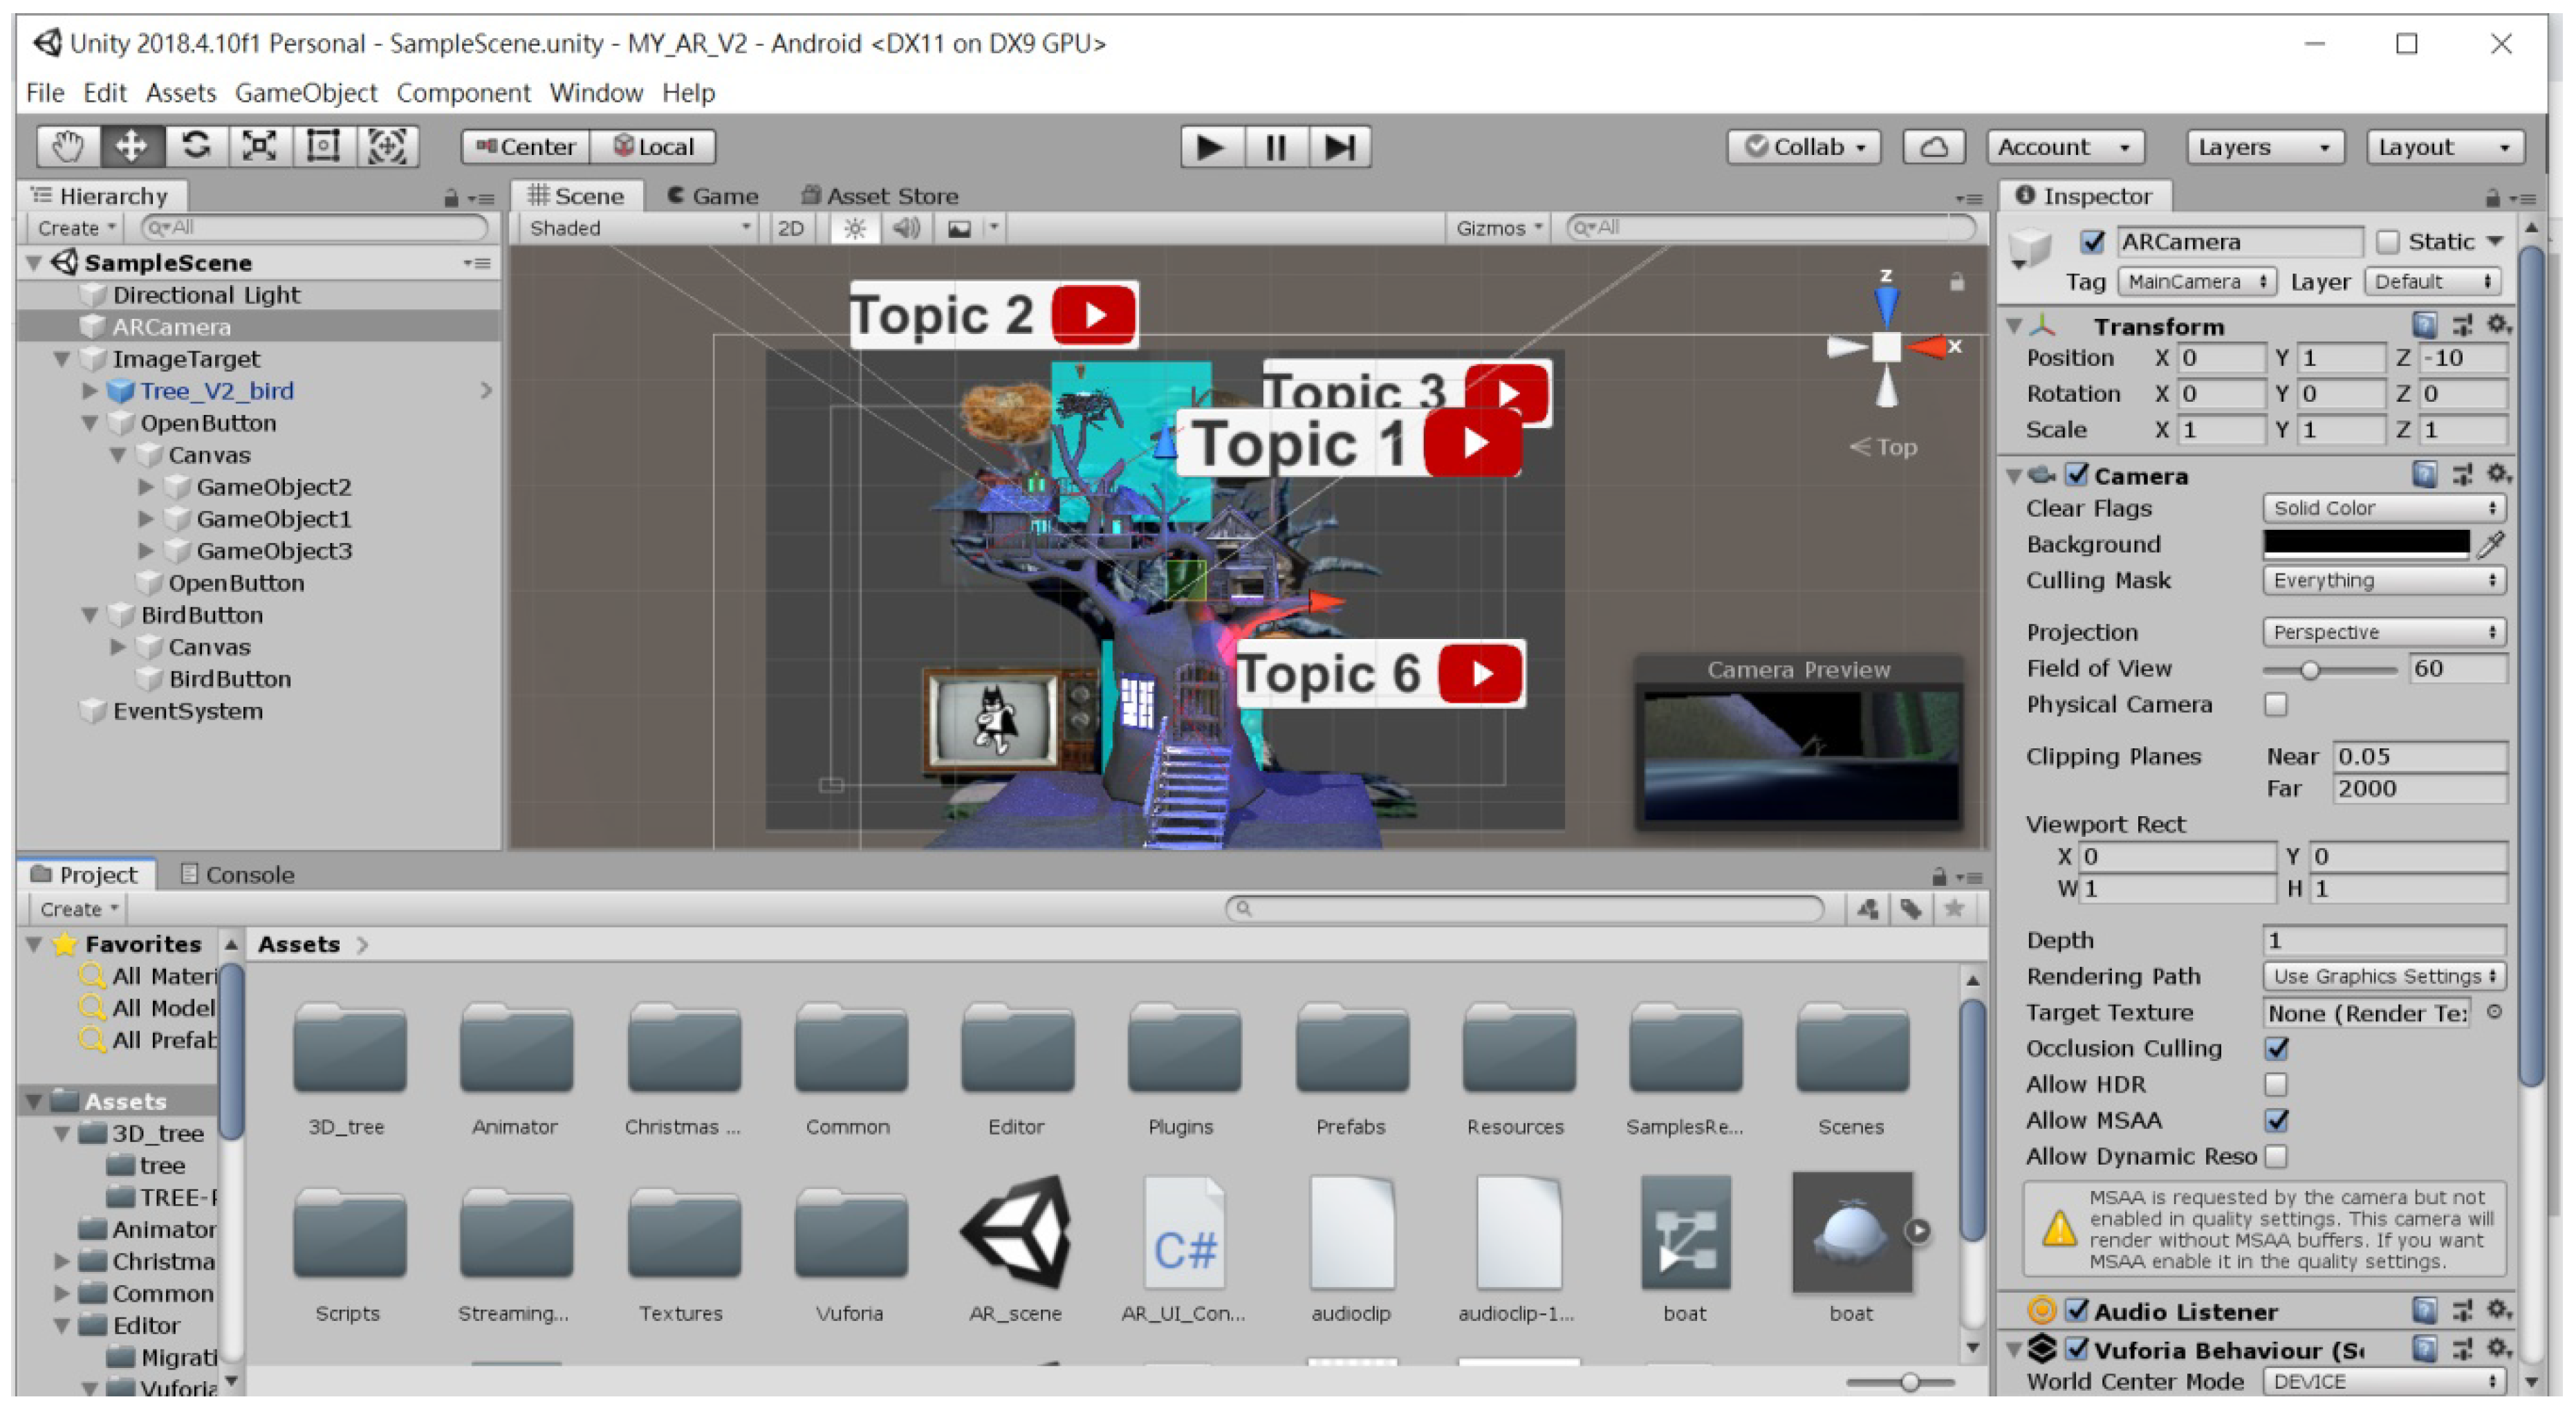2576x1413 pixels.
Task: Collapse the ImageTarget hierarchy item
Action: (62, 359)
